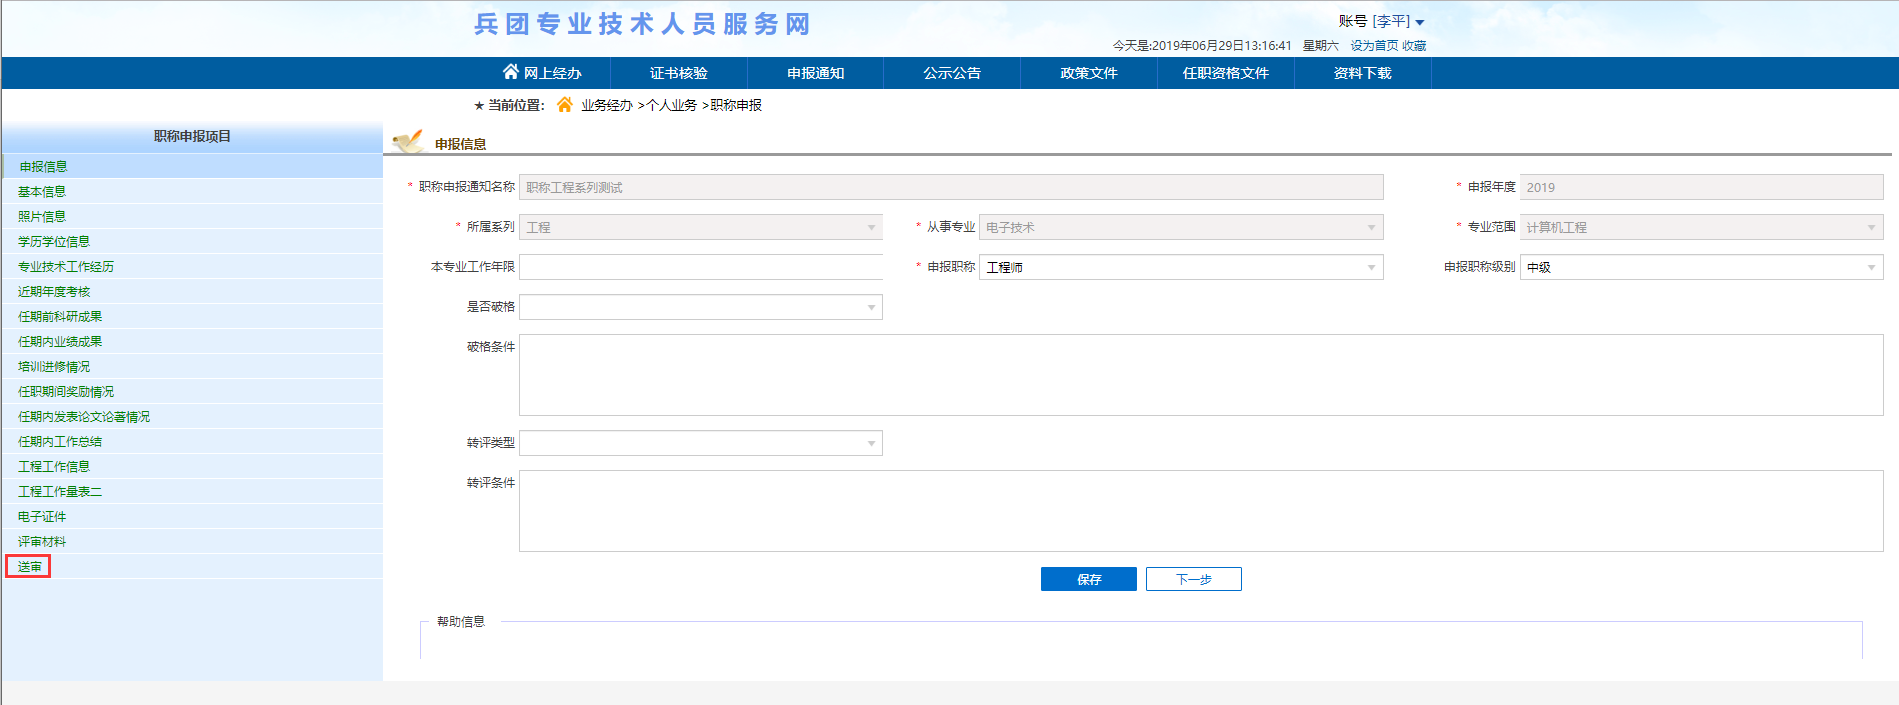Screen dimensions: 1899x705
Task: Go to the 公示公告 menu
Action: (951, 73)
